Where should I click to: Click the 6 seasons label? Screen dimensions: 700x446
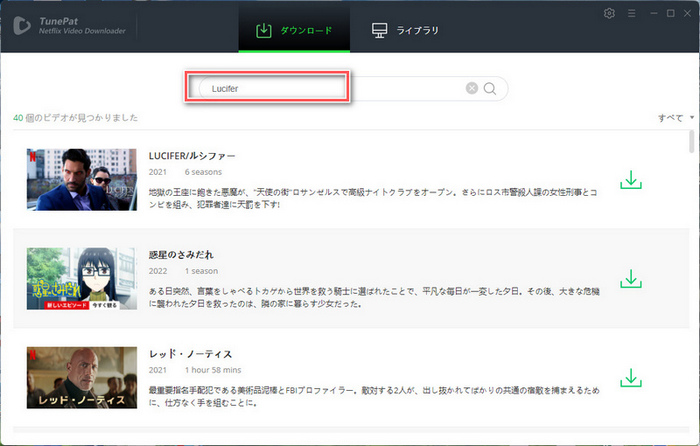203,172
